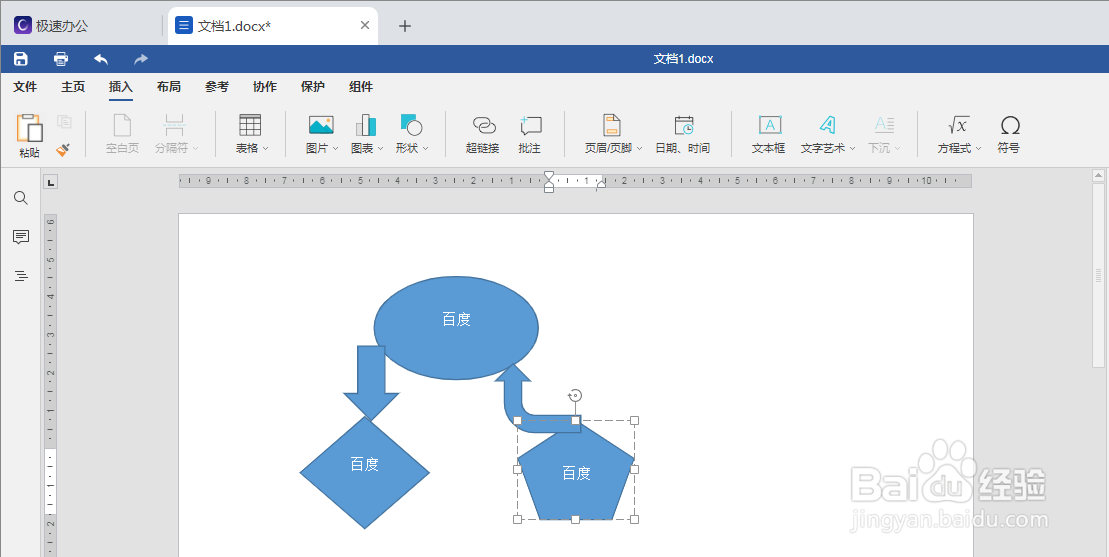The height and width of the screenshot is (557, 1109).
Task: Click the copy icon beside Paste
Action: (64, 122)
